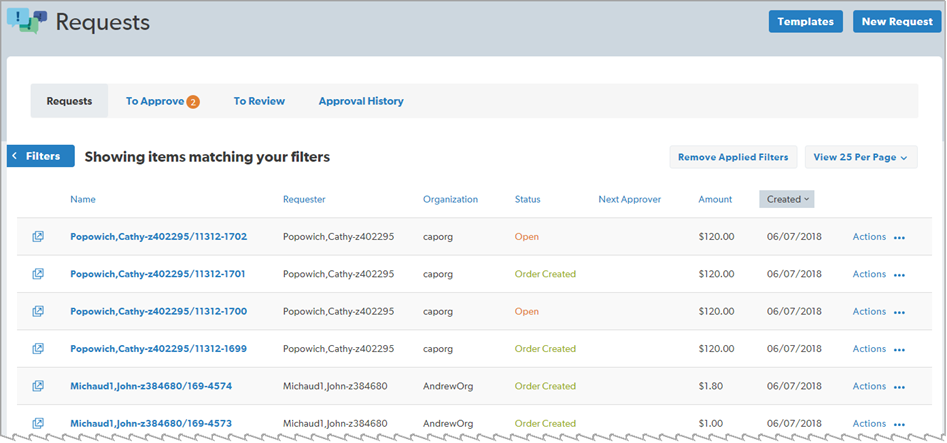The height and width of the screenshot is (443, 947).
Task: Click Remove Applied Filters button
Action: pyautogui.click(x=733, y=157)
